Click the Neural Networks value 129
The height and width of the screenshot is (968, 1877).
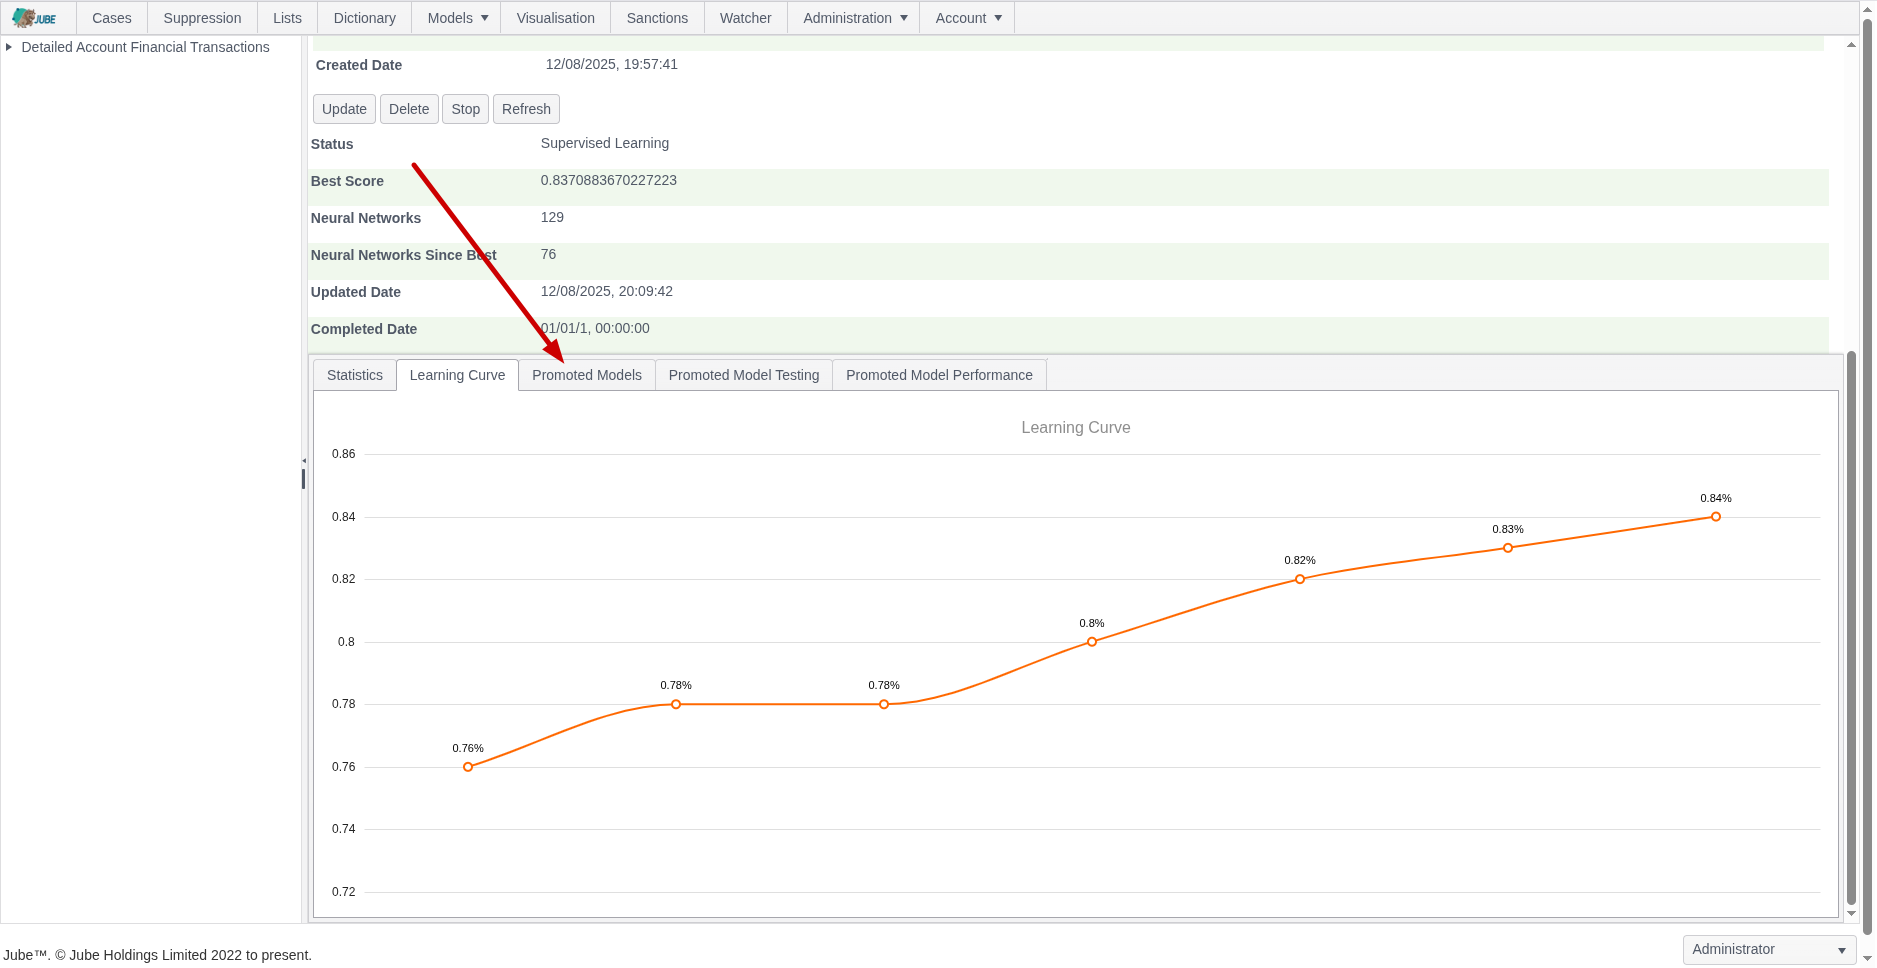552,217
